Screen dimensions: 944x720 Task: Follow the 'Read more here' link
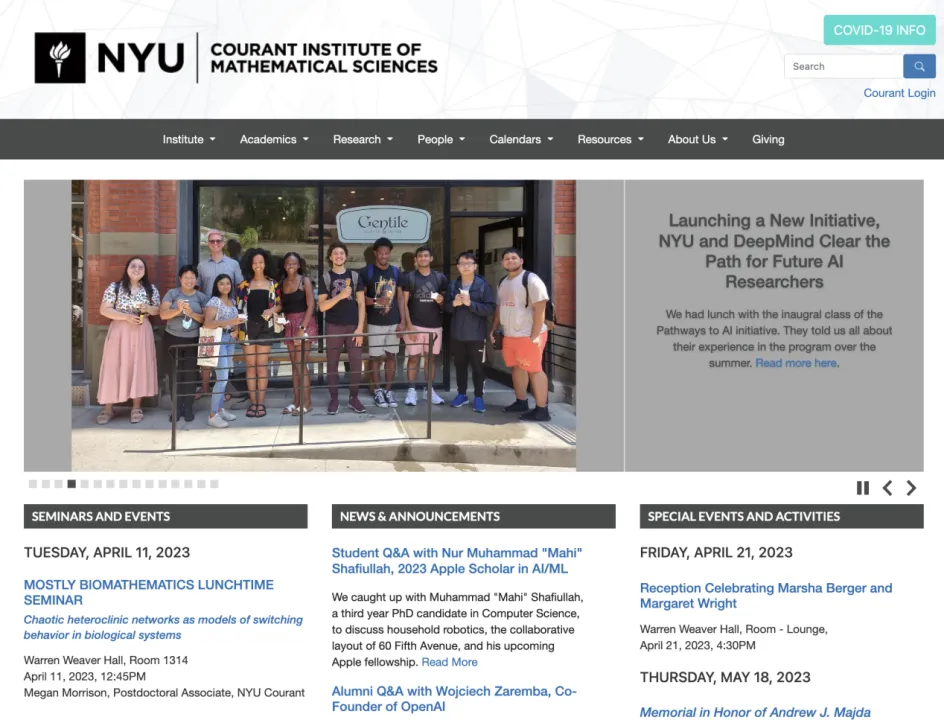click(796, 363)
